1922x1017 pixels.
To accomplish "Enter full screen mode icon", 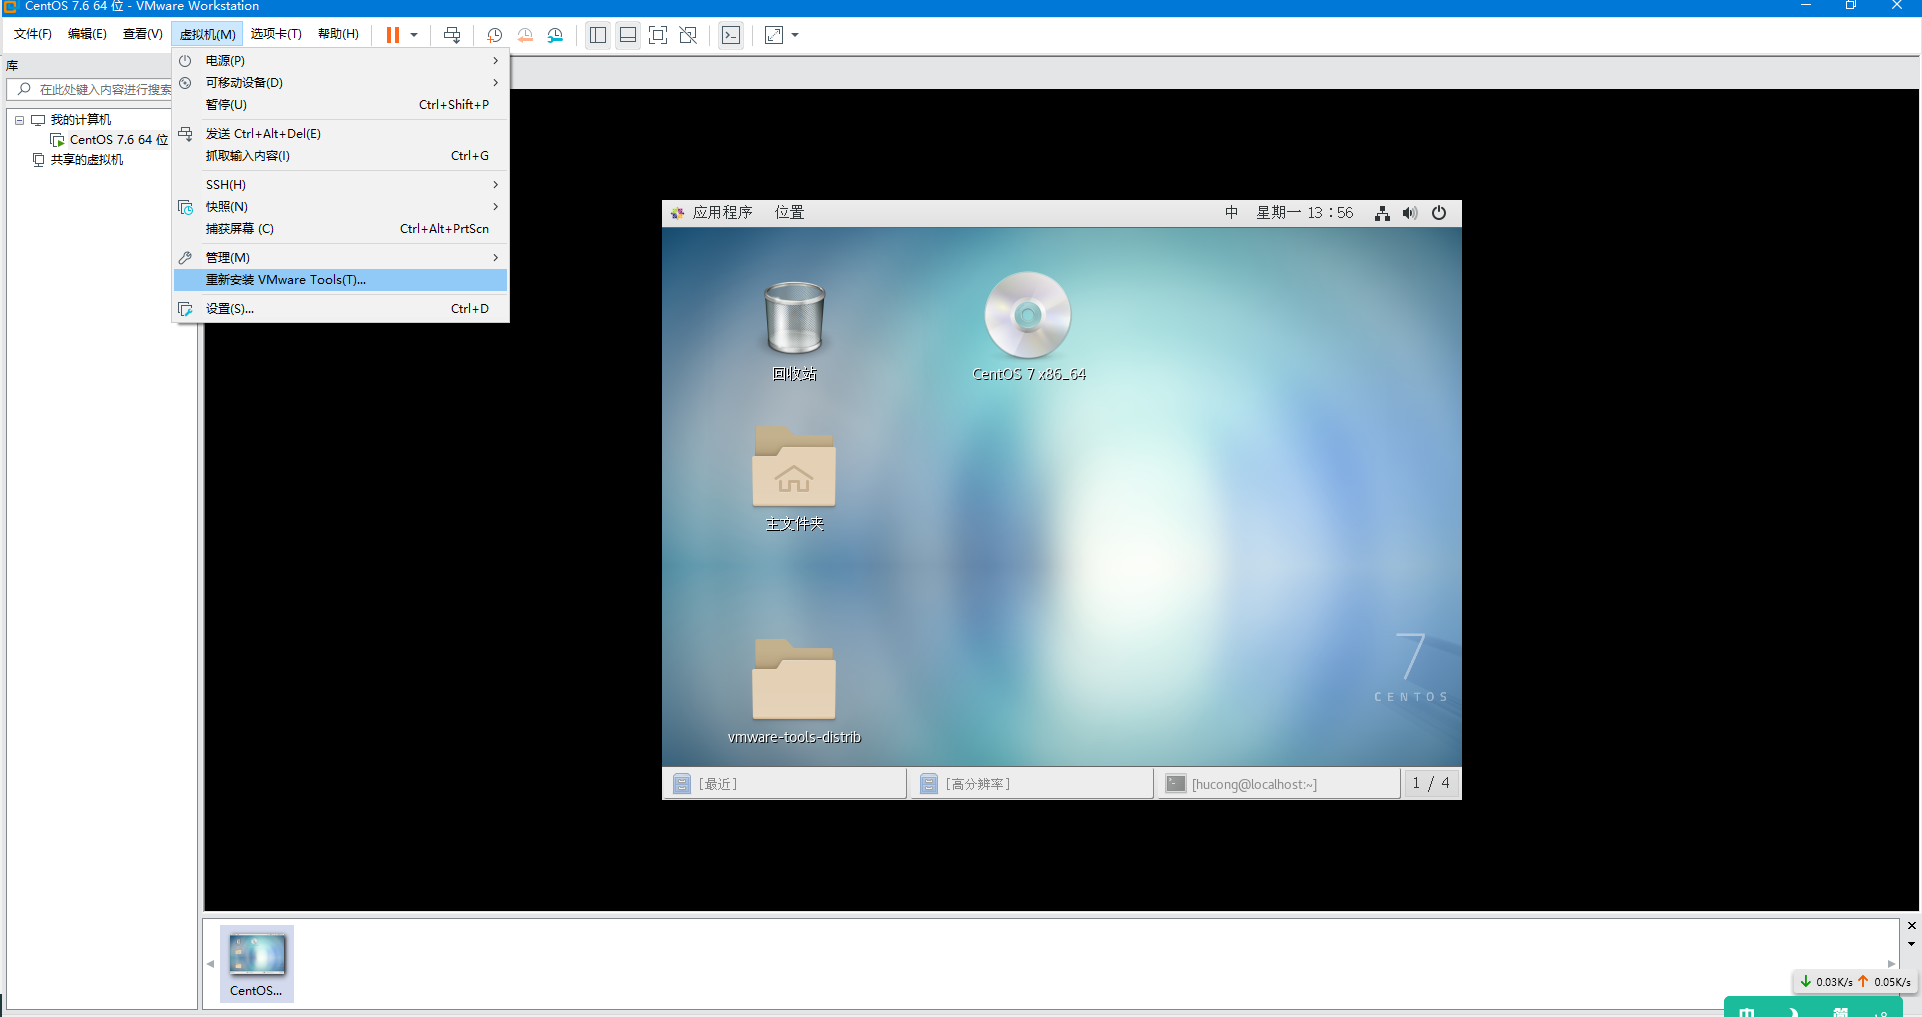I will pyautogui.click(x=658, y=35).
